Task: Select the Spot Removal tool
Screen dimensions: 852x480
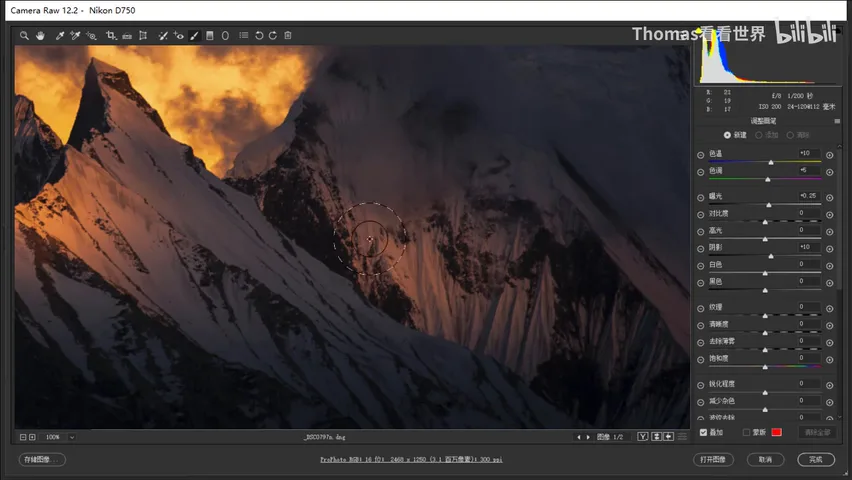Action: coord(162,35)
